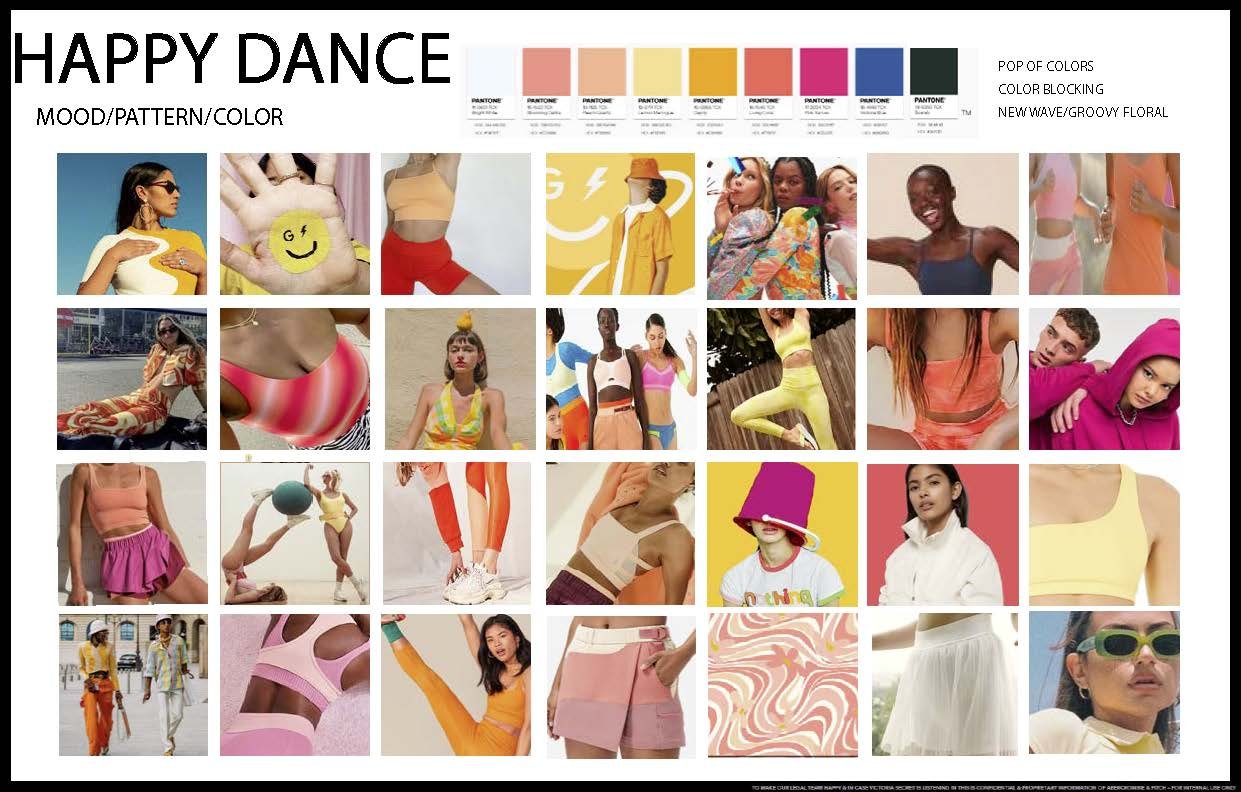Screen dimensions: 1241x792
Task: Open women with green exercise ball photo
Action: coord(295,534)
